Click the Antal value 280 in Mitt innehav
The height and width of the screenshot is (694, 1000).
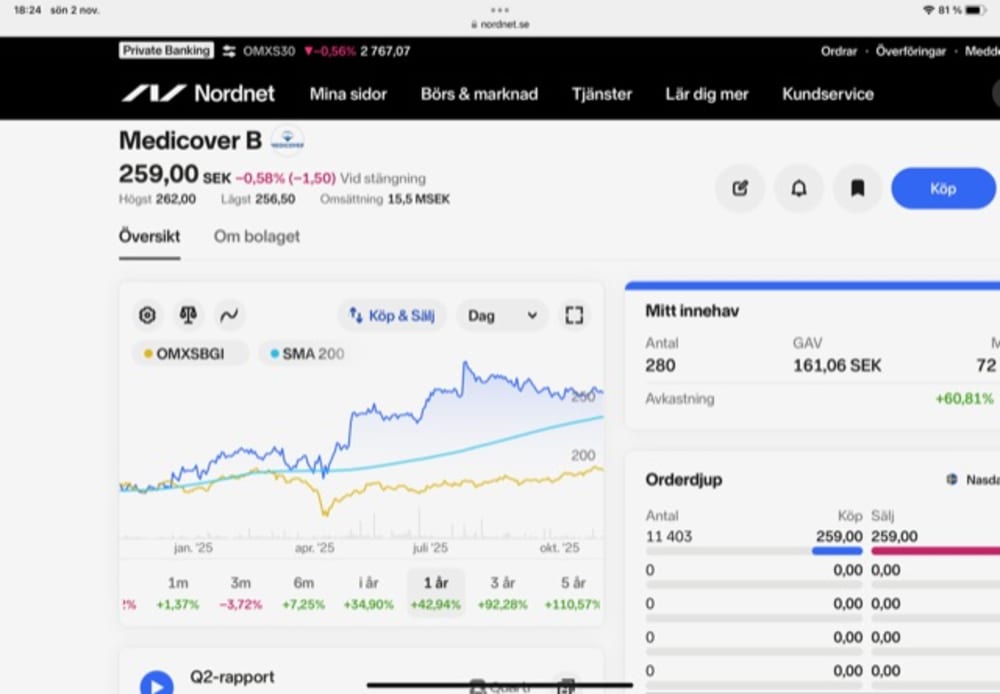pos(660,365)
